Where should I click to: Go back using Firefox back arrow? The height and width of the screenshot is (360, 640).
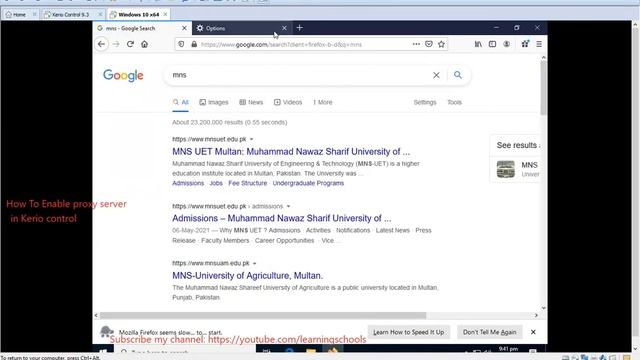pyautogui.click(x=101, y=44)
